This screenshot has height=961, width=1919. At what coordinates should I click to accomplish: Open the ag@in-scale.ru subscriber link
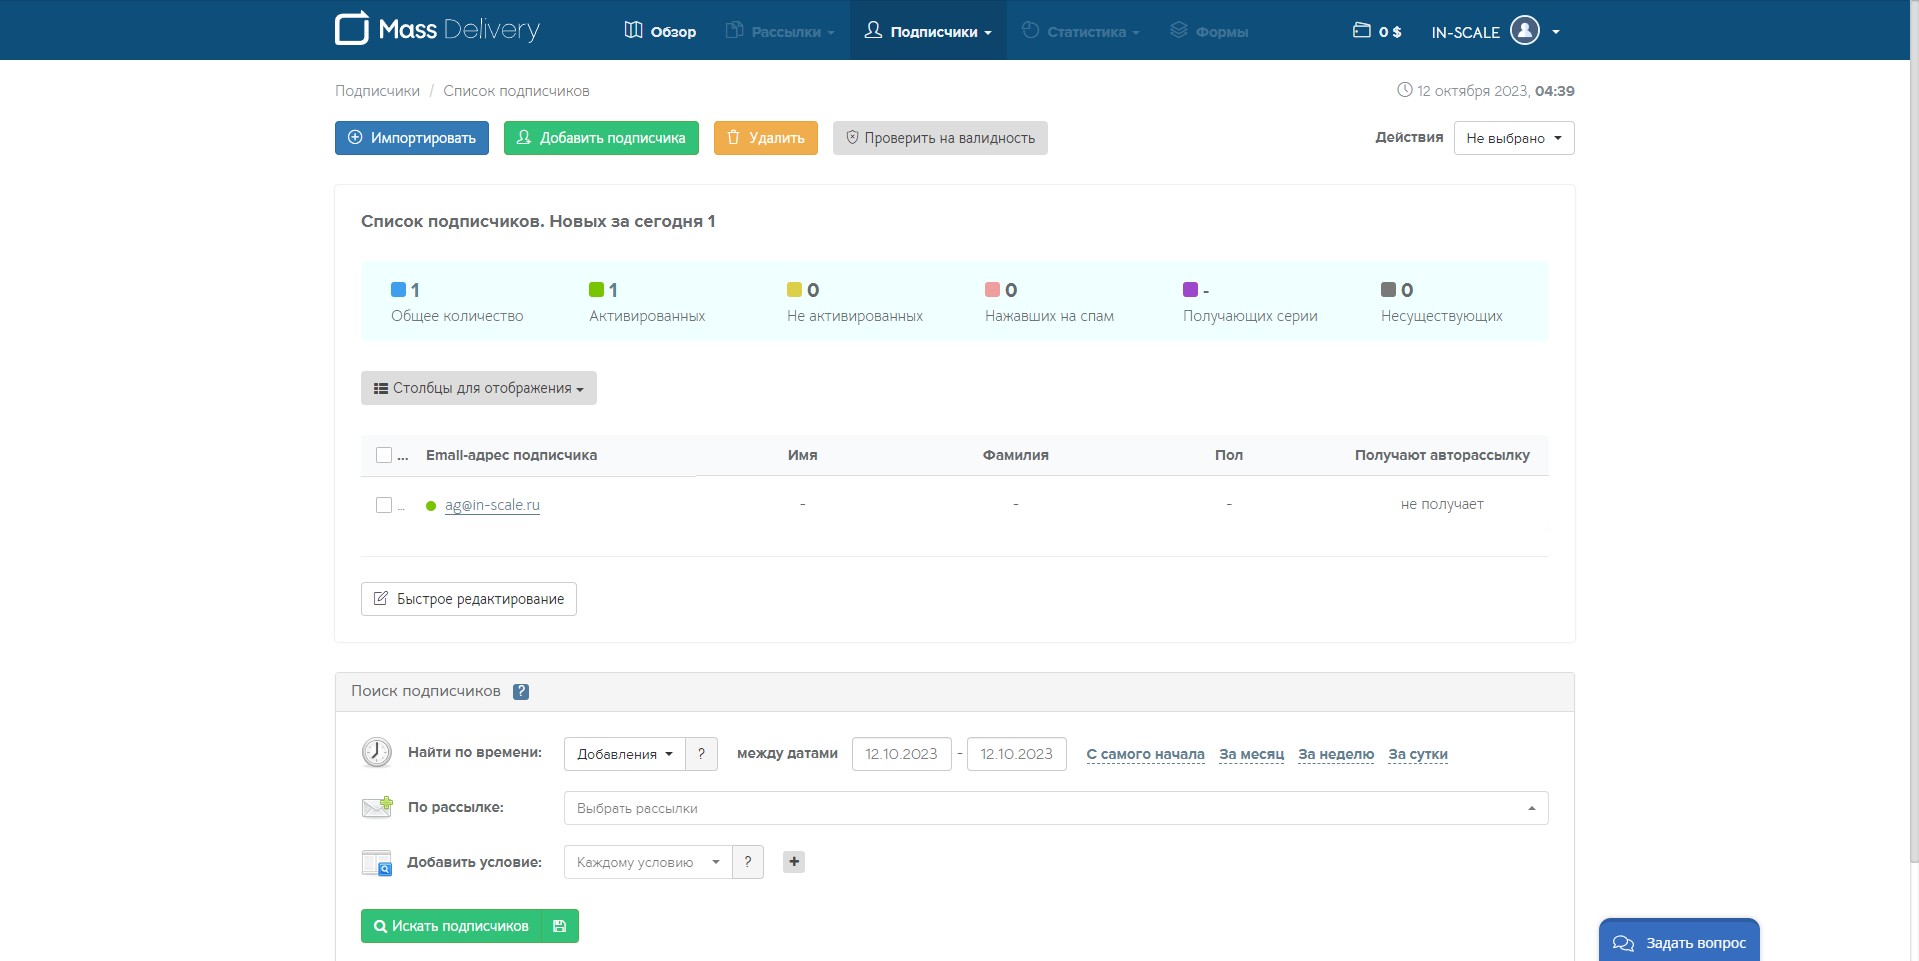point(492,505)
